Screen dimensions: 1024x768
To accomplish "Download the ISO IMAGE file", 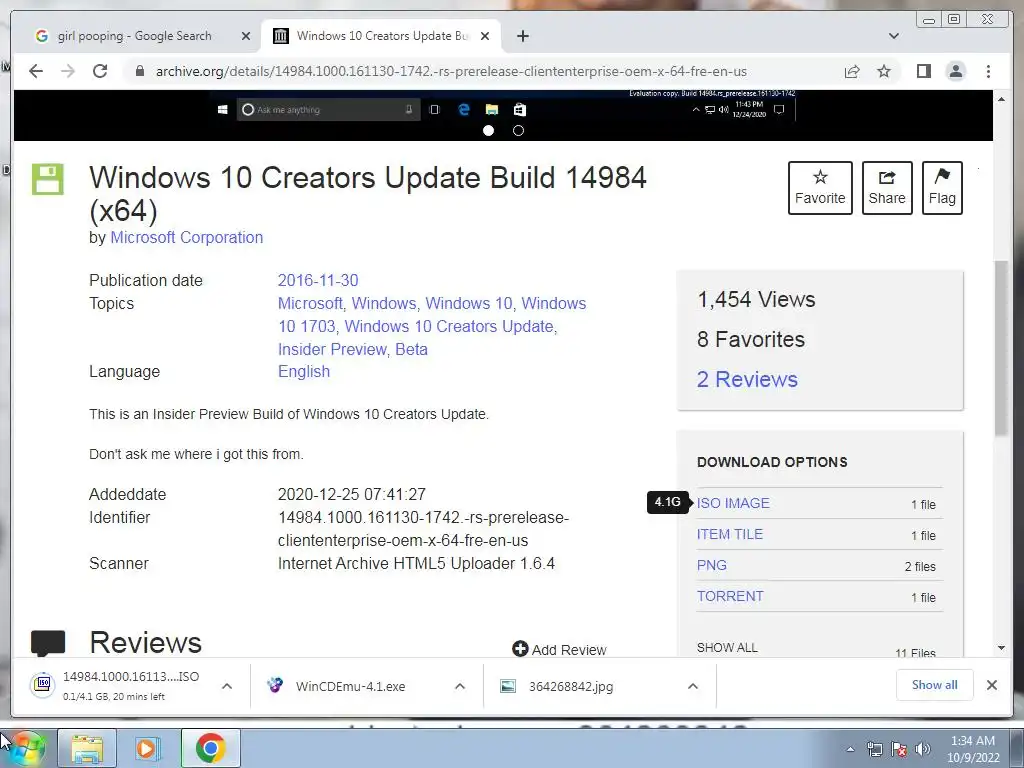I will [x=733, y=503].
